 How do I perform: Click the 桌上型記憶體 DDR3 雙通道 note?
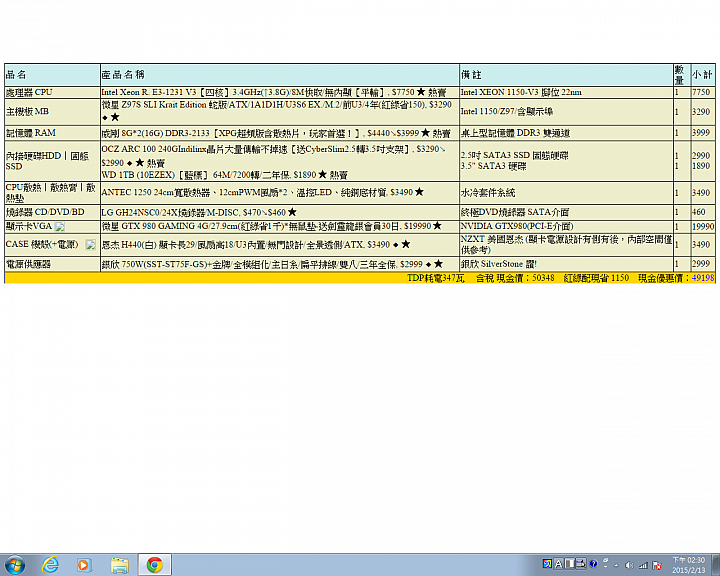point(515,133)
